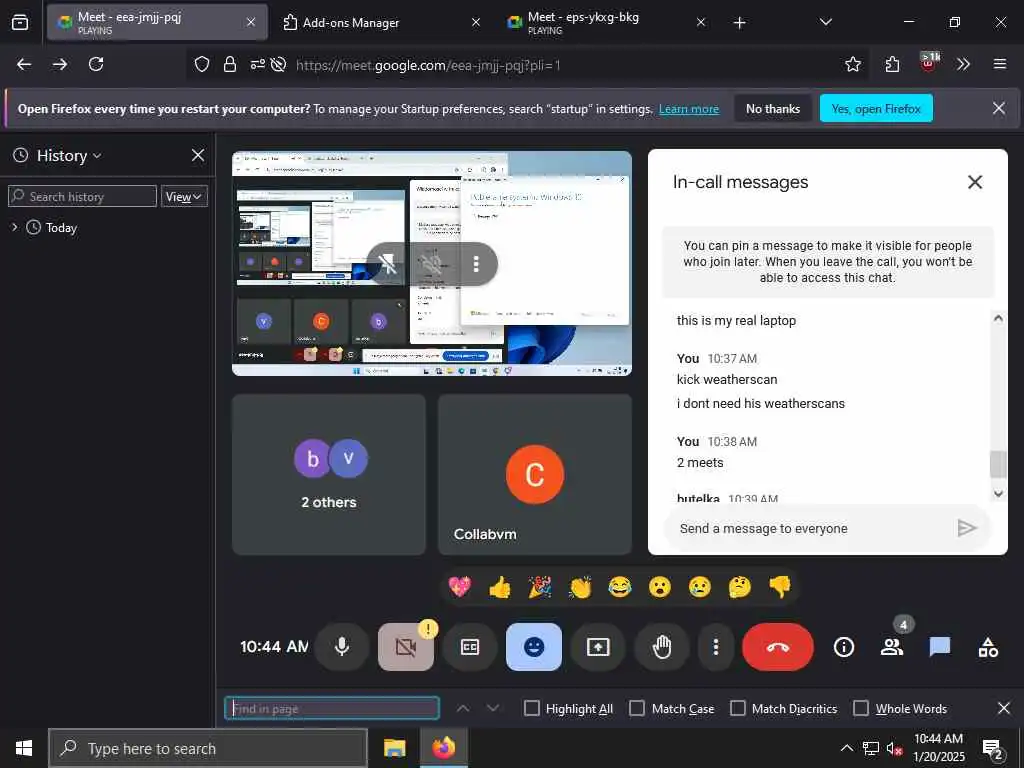Image resolution: width=1024 pixels, height=768 pixels.
Task: Send the thumbs down reaction
Action: [780, 586]
